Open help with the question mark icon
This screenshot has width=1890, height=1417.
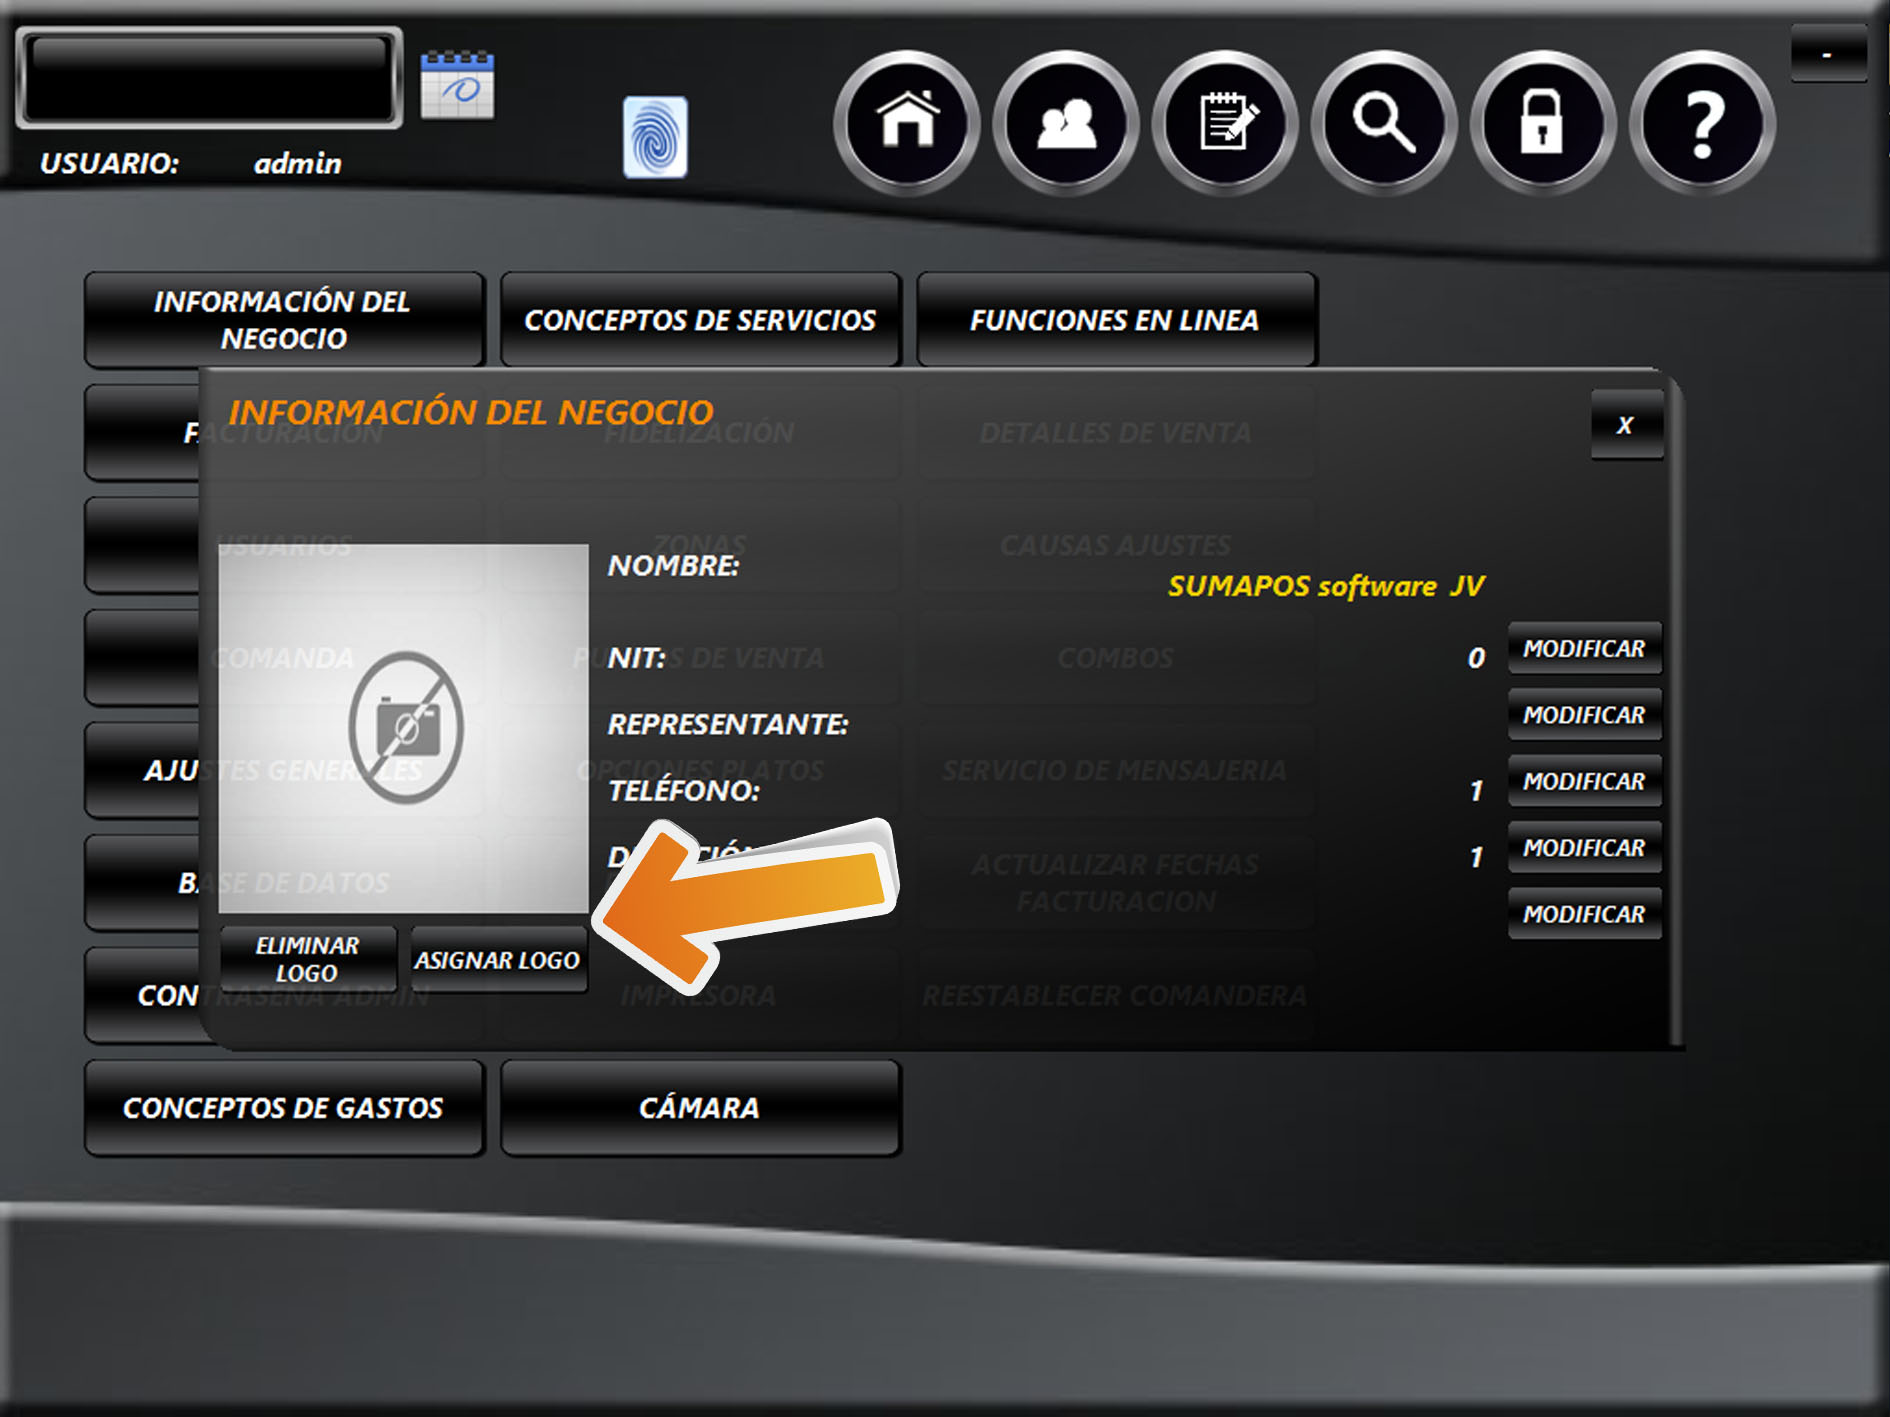(1702, 123)
